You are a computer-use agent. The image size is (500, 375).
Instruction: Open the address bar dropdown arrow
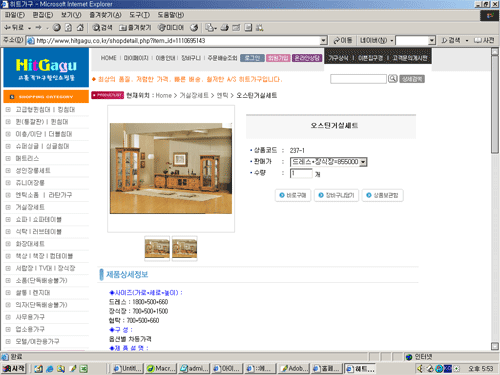click(x=323, y=41)
